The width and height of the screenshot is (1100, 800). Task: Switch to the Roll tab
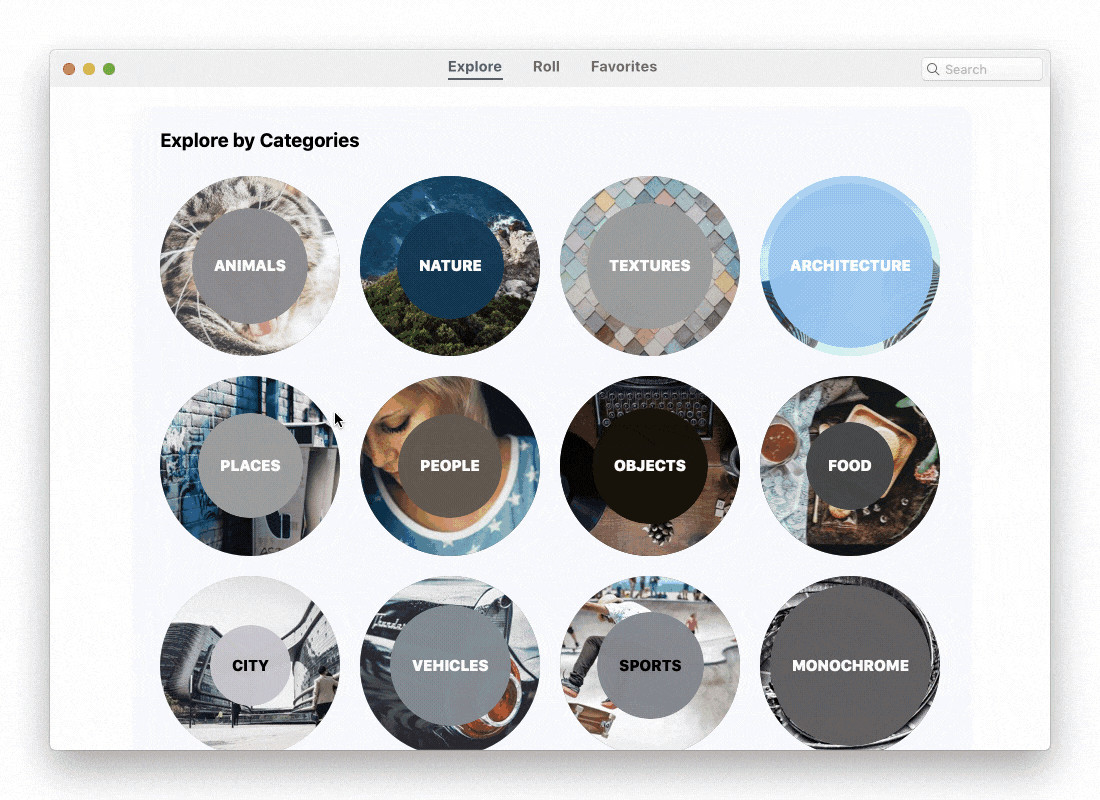[x=546, y=67]
